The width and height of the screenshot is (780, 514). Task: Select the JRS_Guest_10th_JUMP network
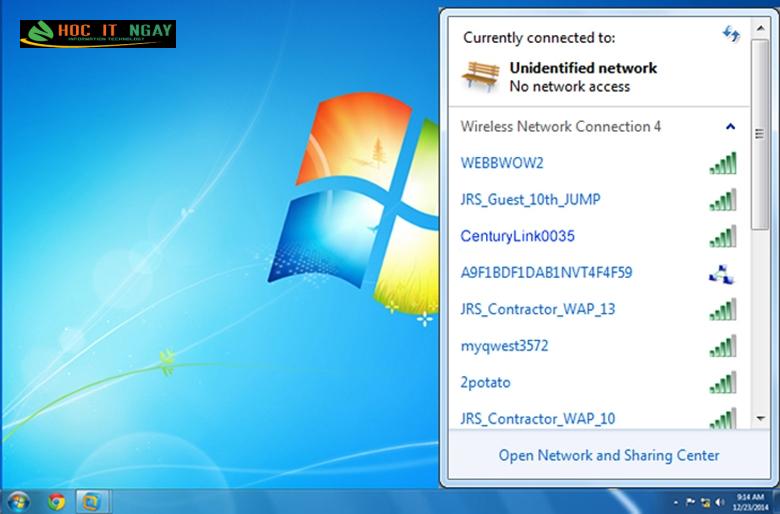pyautogui.click(x=599, y=200)
